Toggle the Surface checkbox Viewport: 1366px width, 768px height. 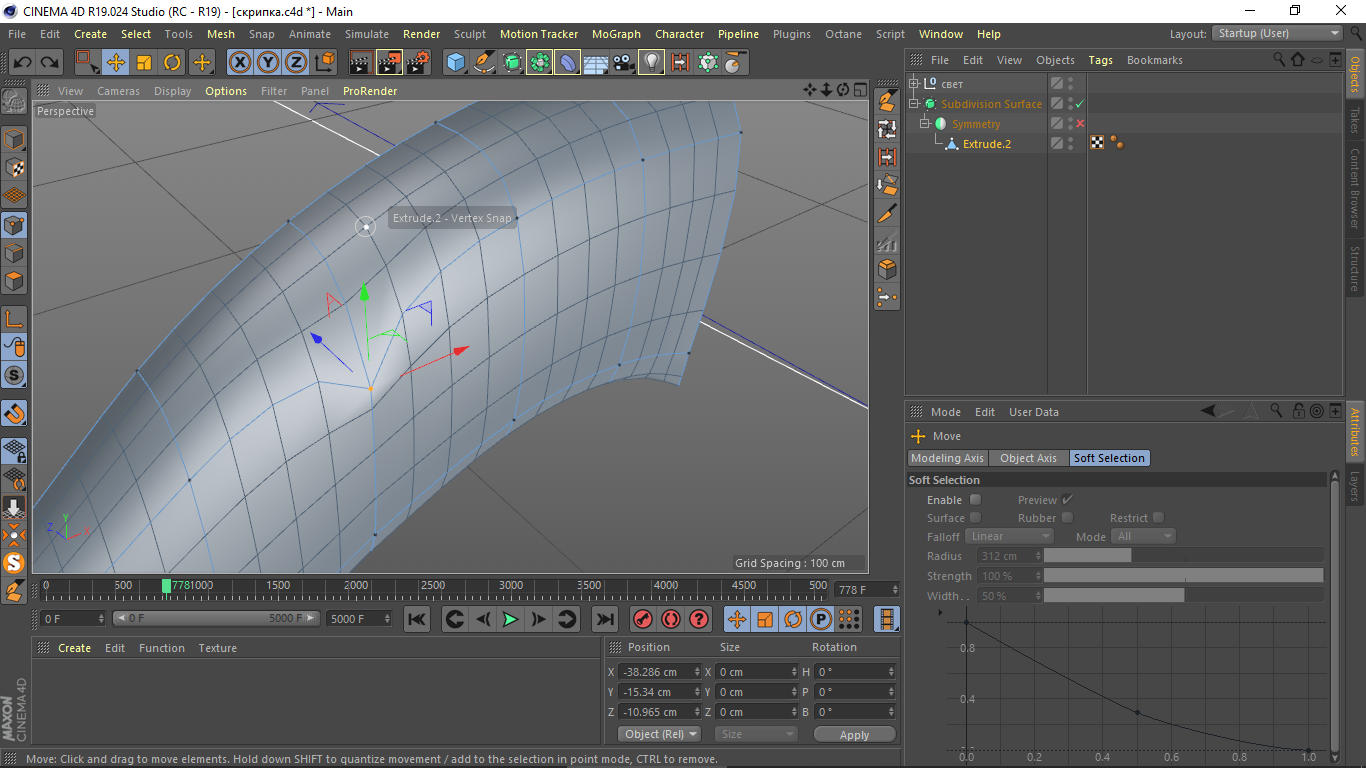(976, 517)
